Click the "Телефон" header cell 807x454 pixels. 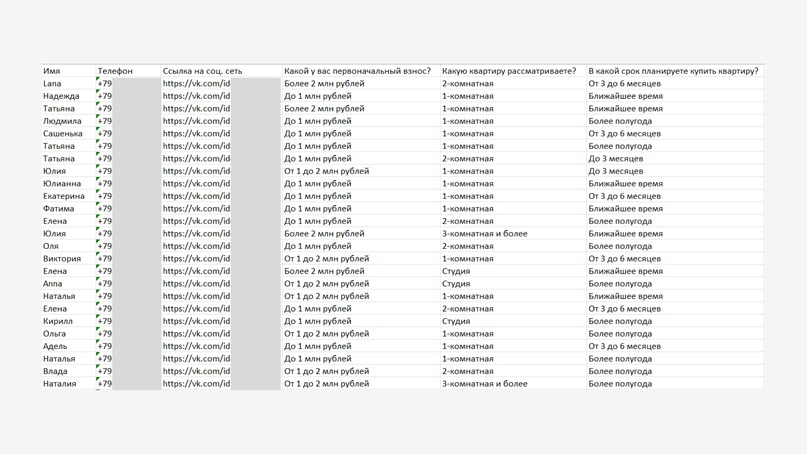(x=115, y=71)
